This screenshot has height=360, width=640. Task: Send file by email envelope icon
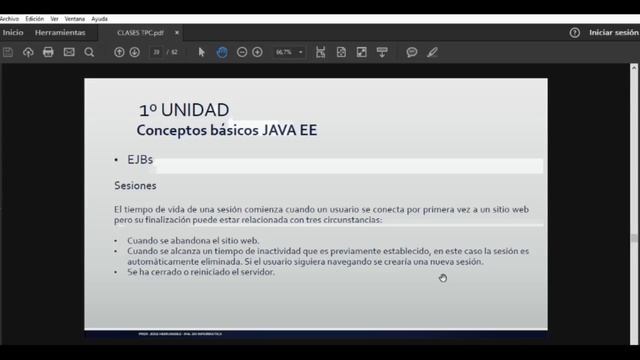pyautogui.click(x=69, y=52)
